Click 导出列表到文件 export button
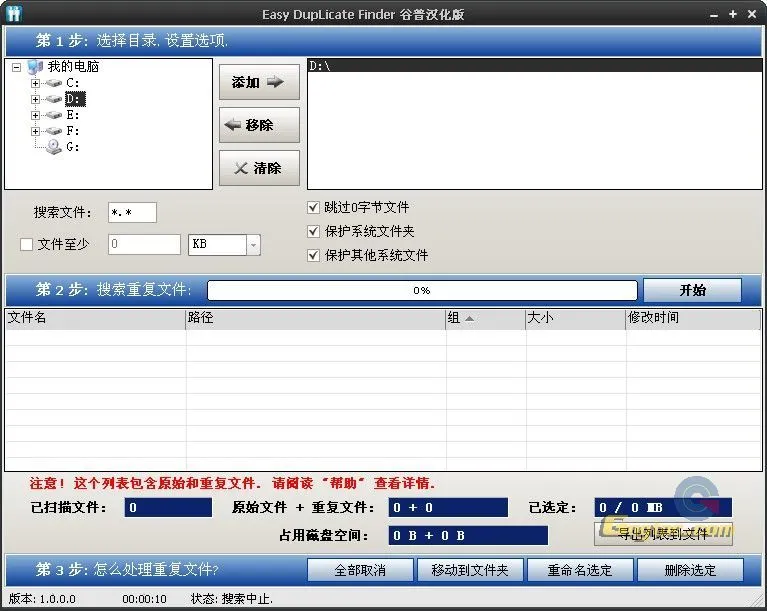Screen dimensions: 767x611 tap(663, 534)
